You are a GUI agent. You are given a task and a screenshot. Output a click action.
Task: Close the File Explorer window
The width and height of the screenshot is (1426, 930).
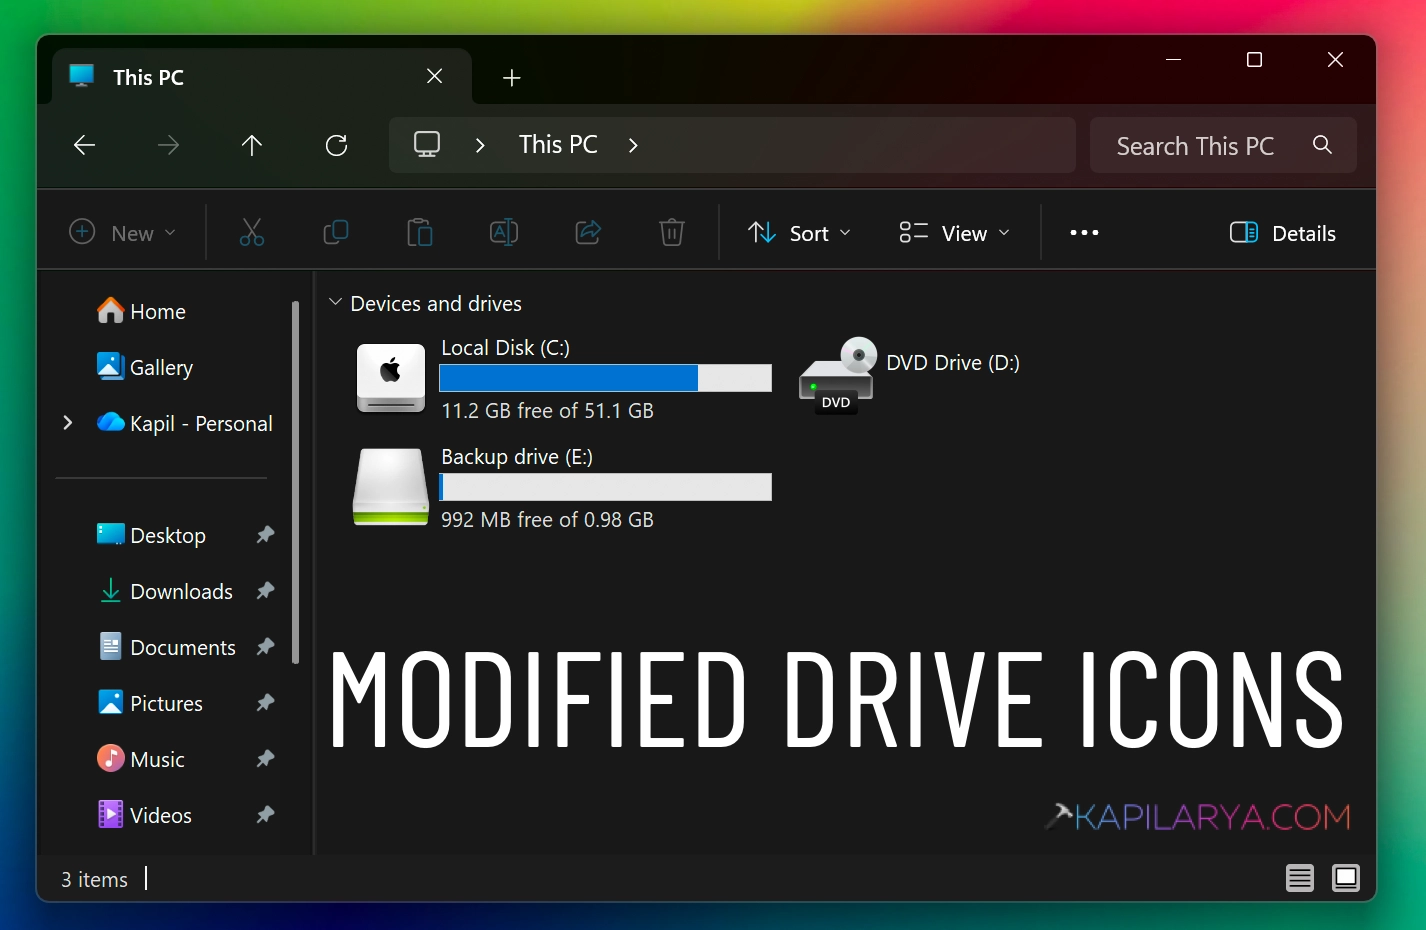[x=1335, y=60]
